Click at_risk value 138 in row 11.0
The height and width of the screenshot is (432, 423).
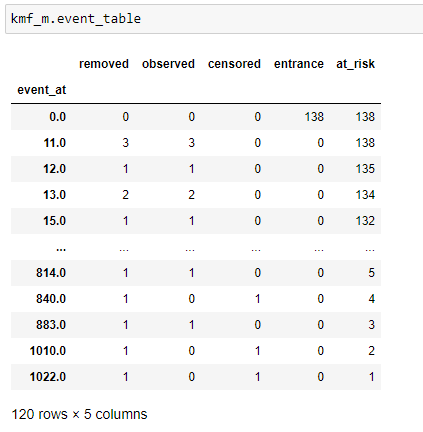tap(365, 143)
